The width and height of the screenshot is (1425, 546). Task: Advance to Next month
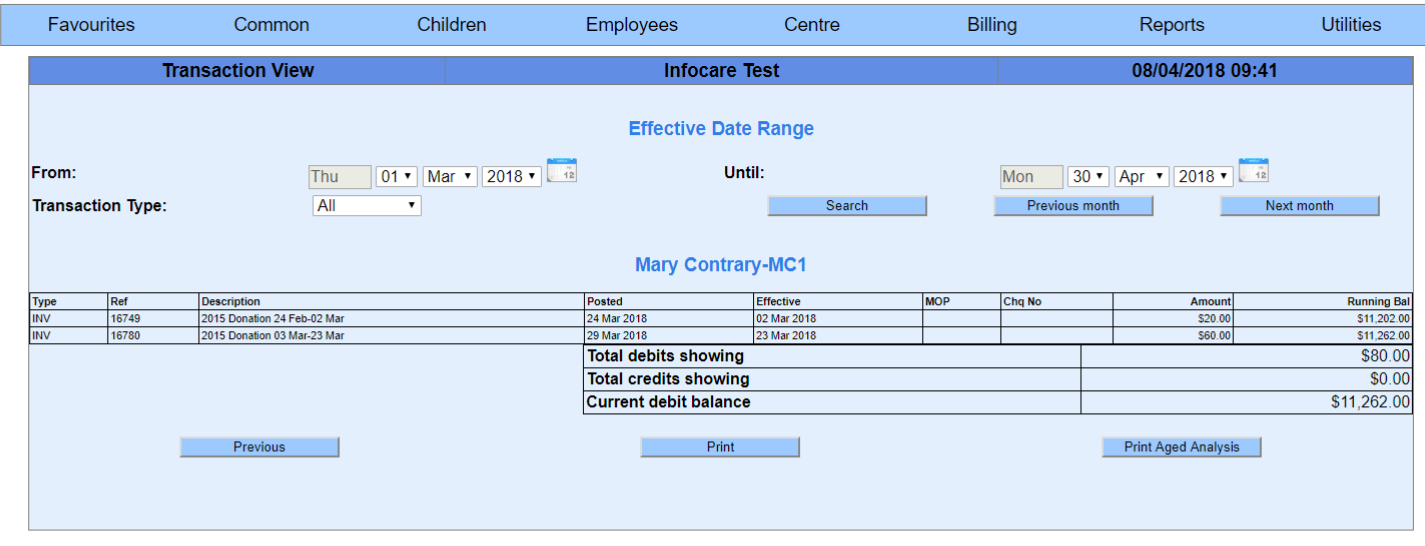pos(1299,206)
